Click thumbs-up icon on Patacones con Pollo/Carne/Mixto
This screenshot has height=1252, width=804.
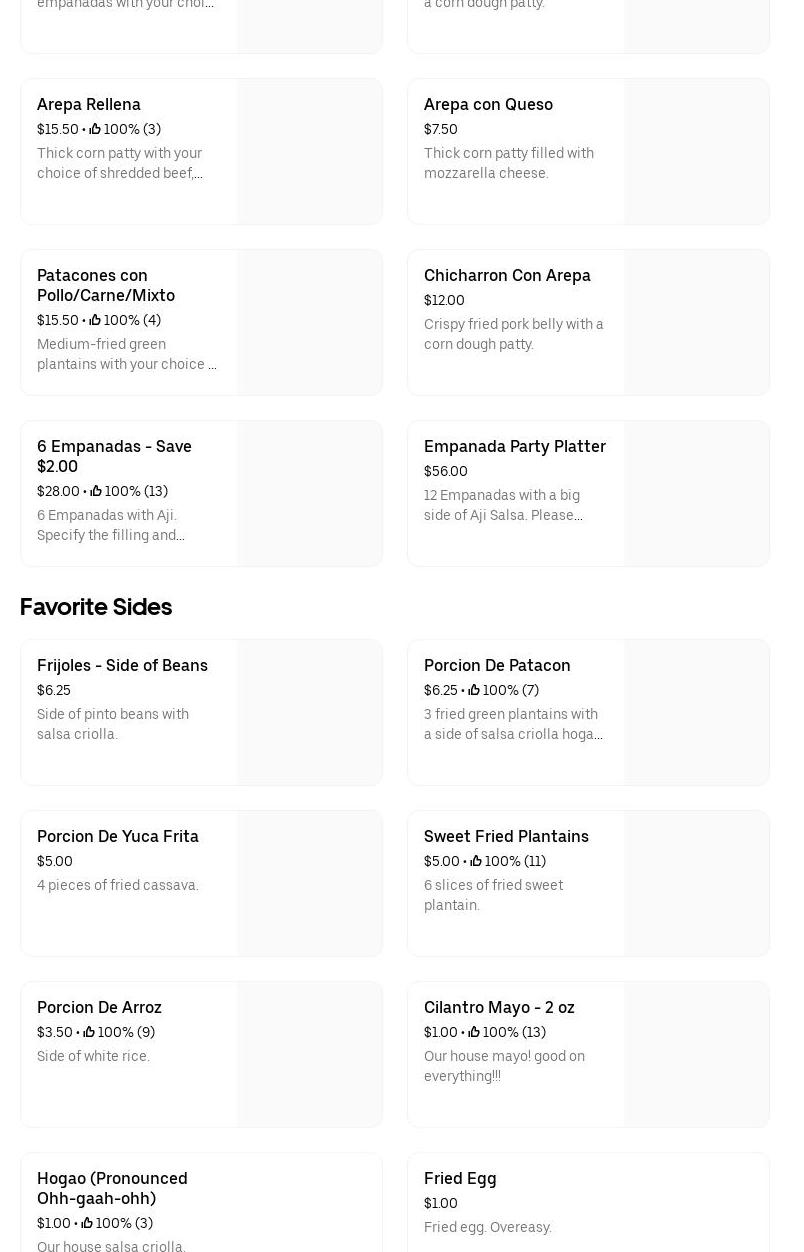pyautogui.click(x=95, y=320)
